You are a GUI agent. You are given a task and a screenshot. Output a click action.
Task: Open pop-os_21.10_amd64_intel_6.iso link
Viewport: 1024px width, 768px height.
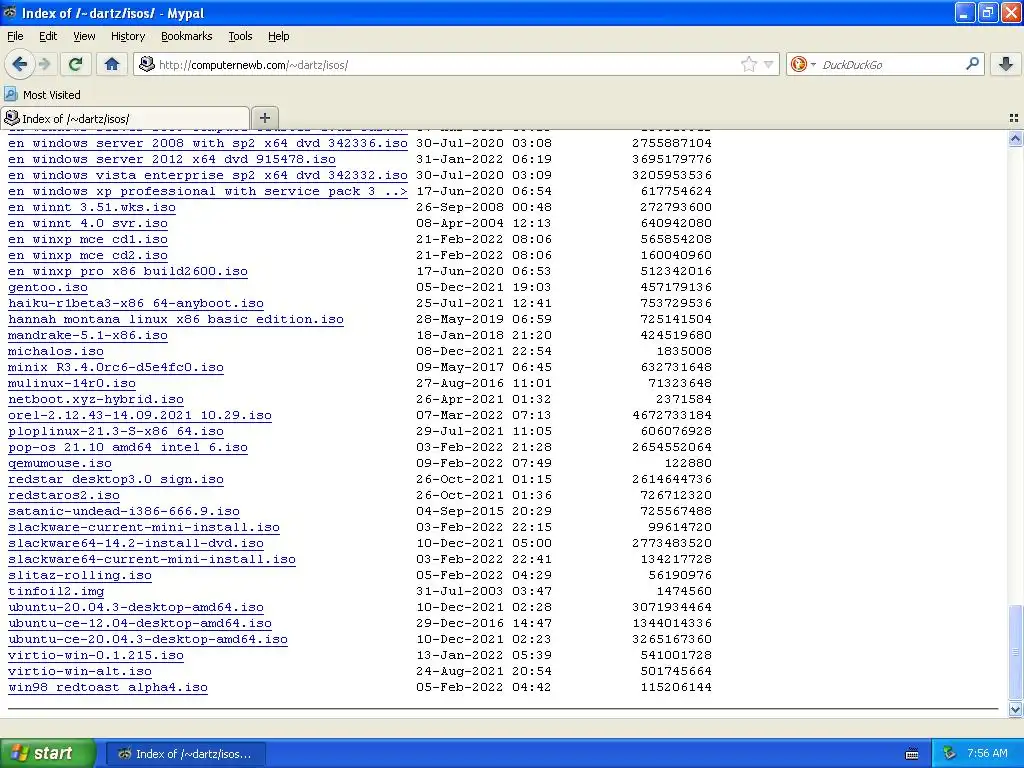click(x=128, y=447)
